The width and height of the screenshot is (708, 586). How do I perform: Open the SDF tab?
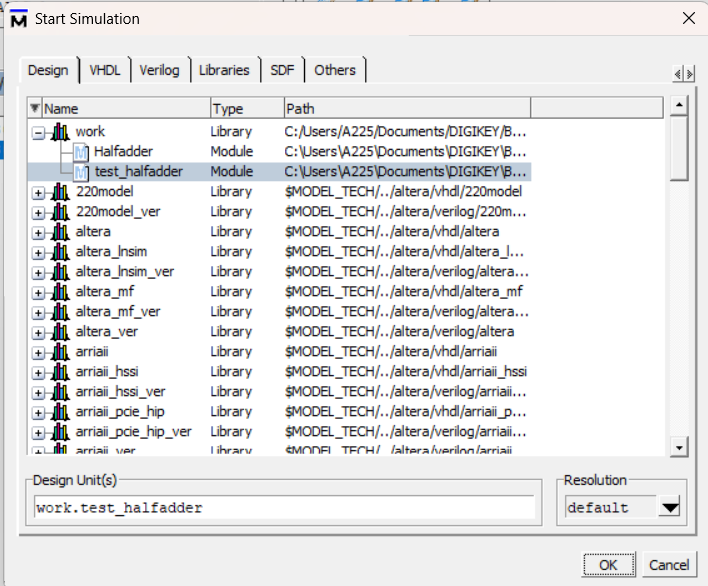(281, 70)
